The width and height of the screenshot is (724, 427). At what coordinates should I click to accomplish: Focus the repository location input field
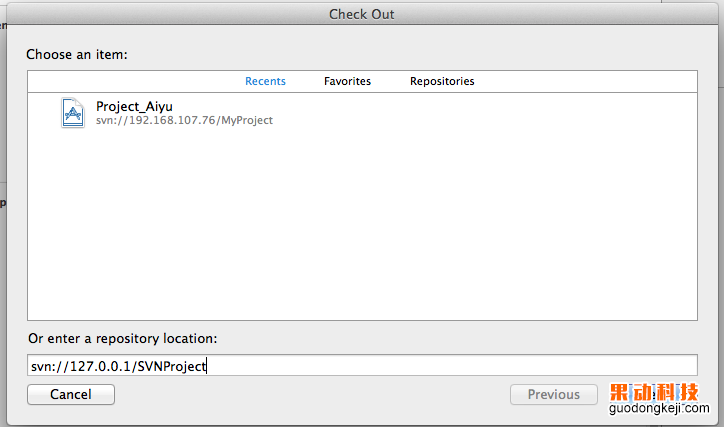450,366
